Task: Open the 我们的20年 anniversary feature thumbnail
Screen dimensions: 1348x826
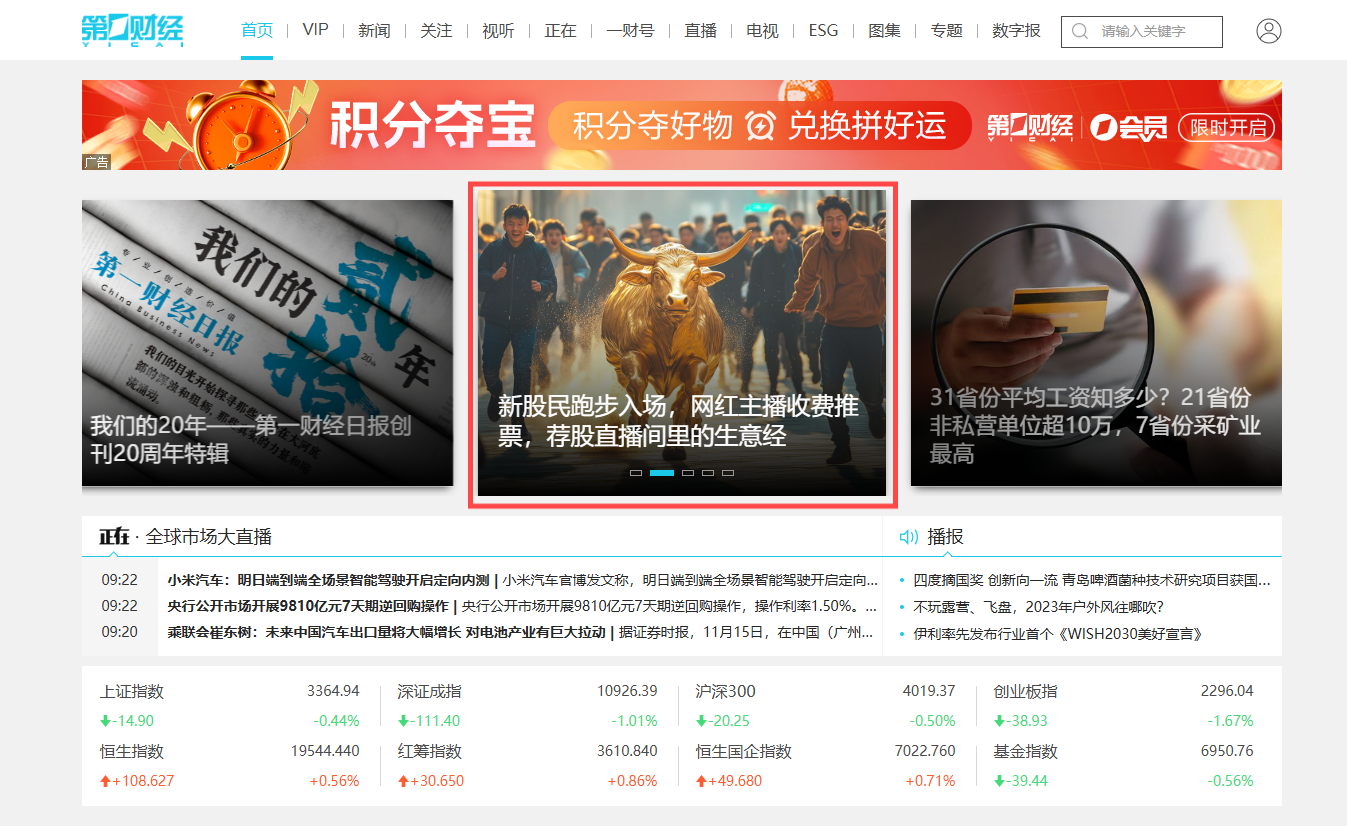Action: click(x=267, y=343)
